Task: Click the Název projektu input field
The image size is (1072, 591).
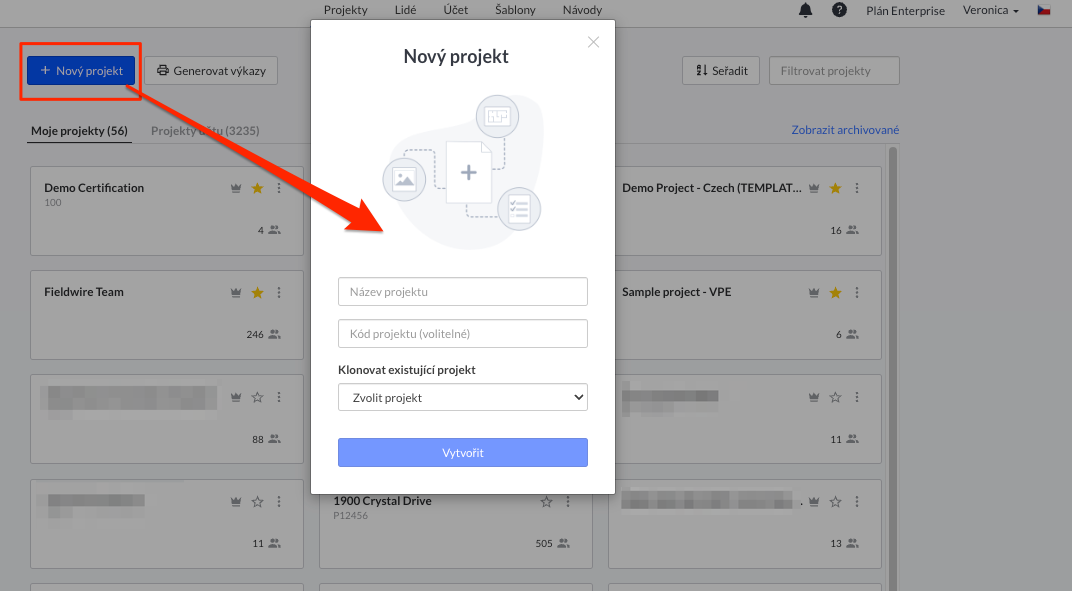Action: click(463, 292)
